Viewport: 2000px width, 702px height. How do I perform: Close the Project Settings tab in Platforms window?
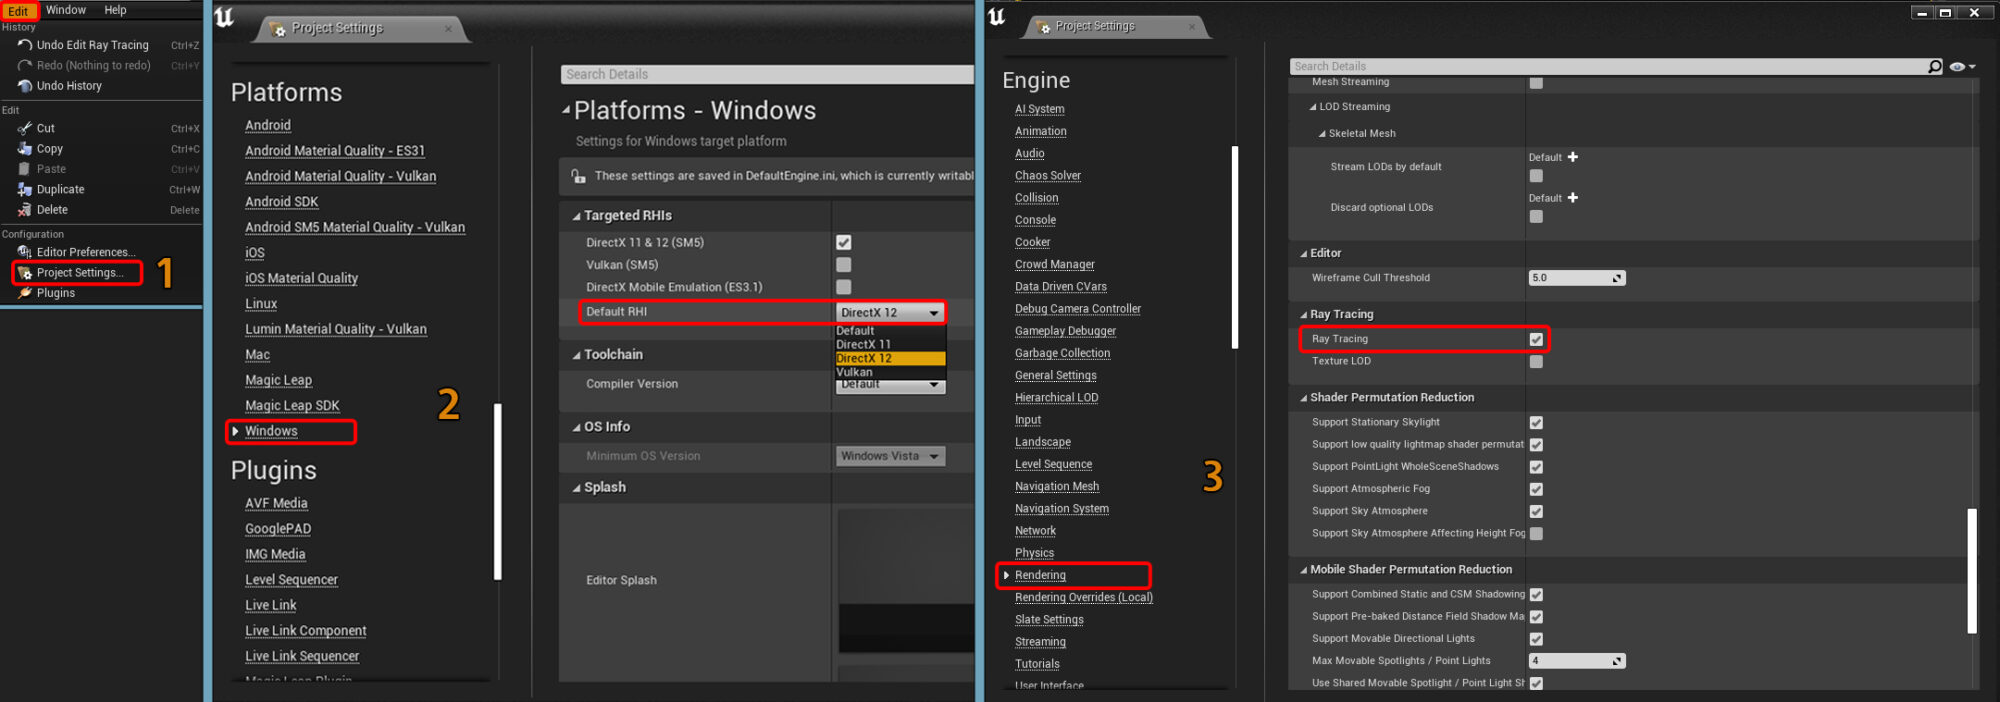tap(448, 29)
